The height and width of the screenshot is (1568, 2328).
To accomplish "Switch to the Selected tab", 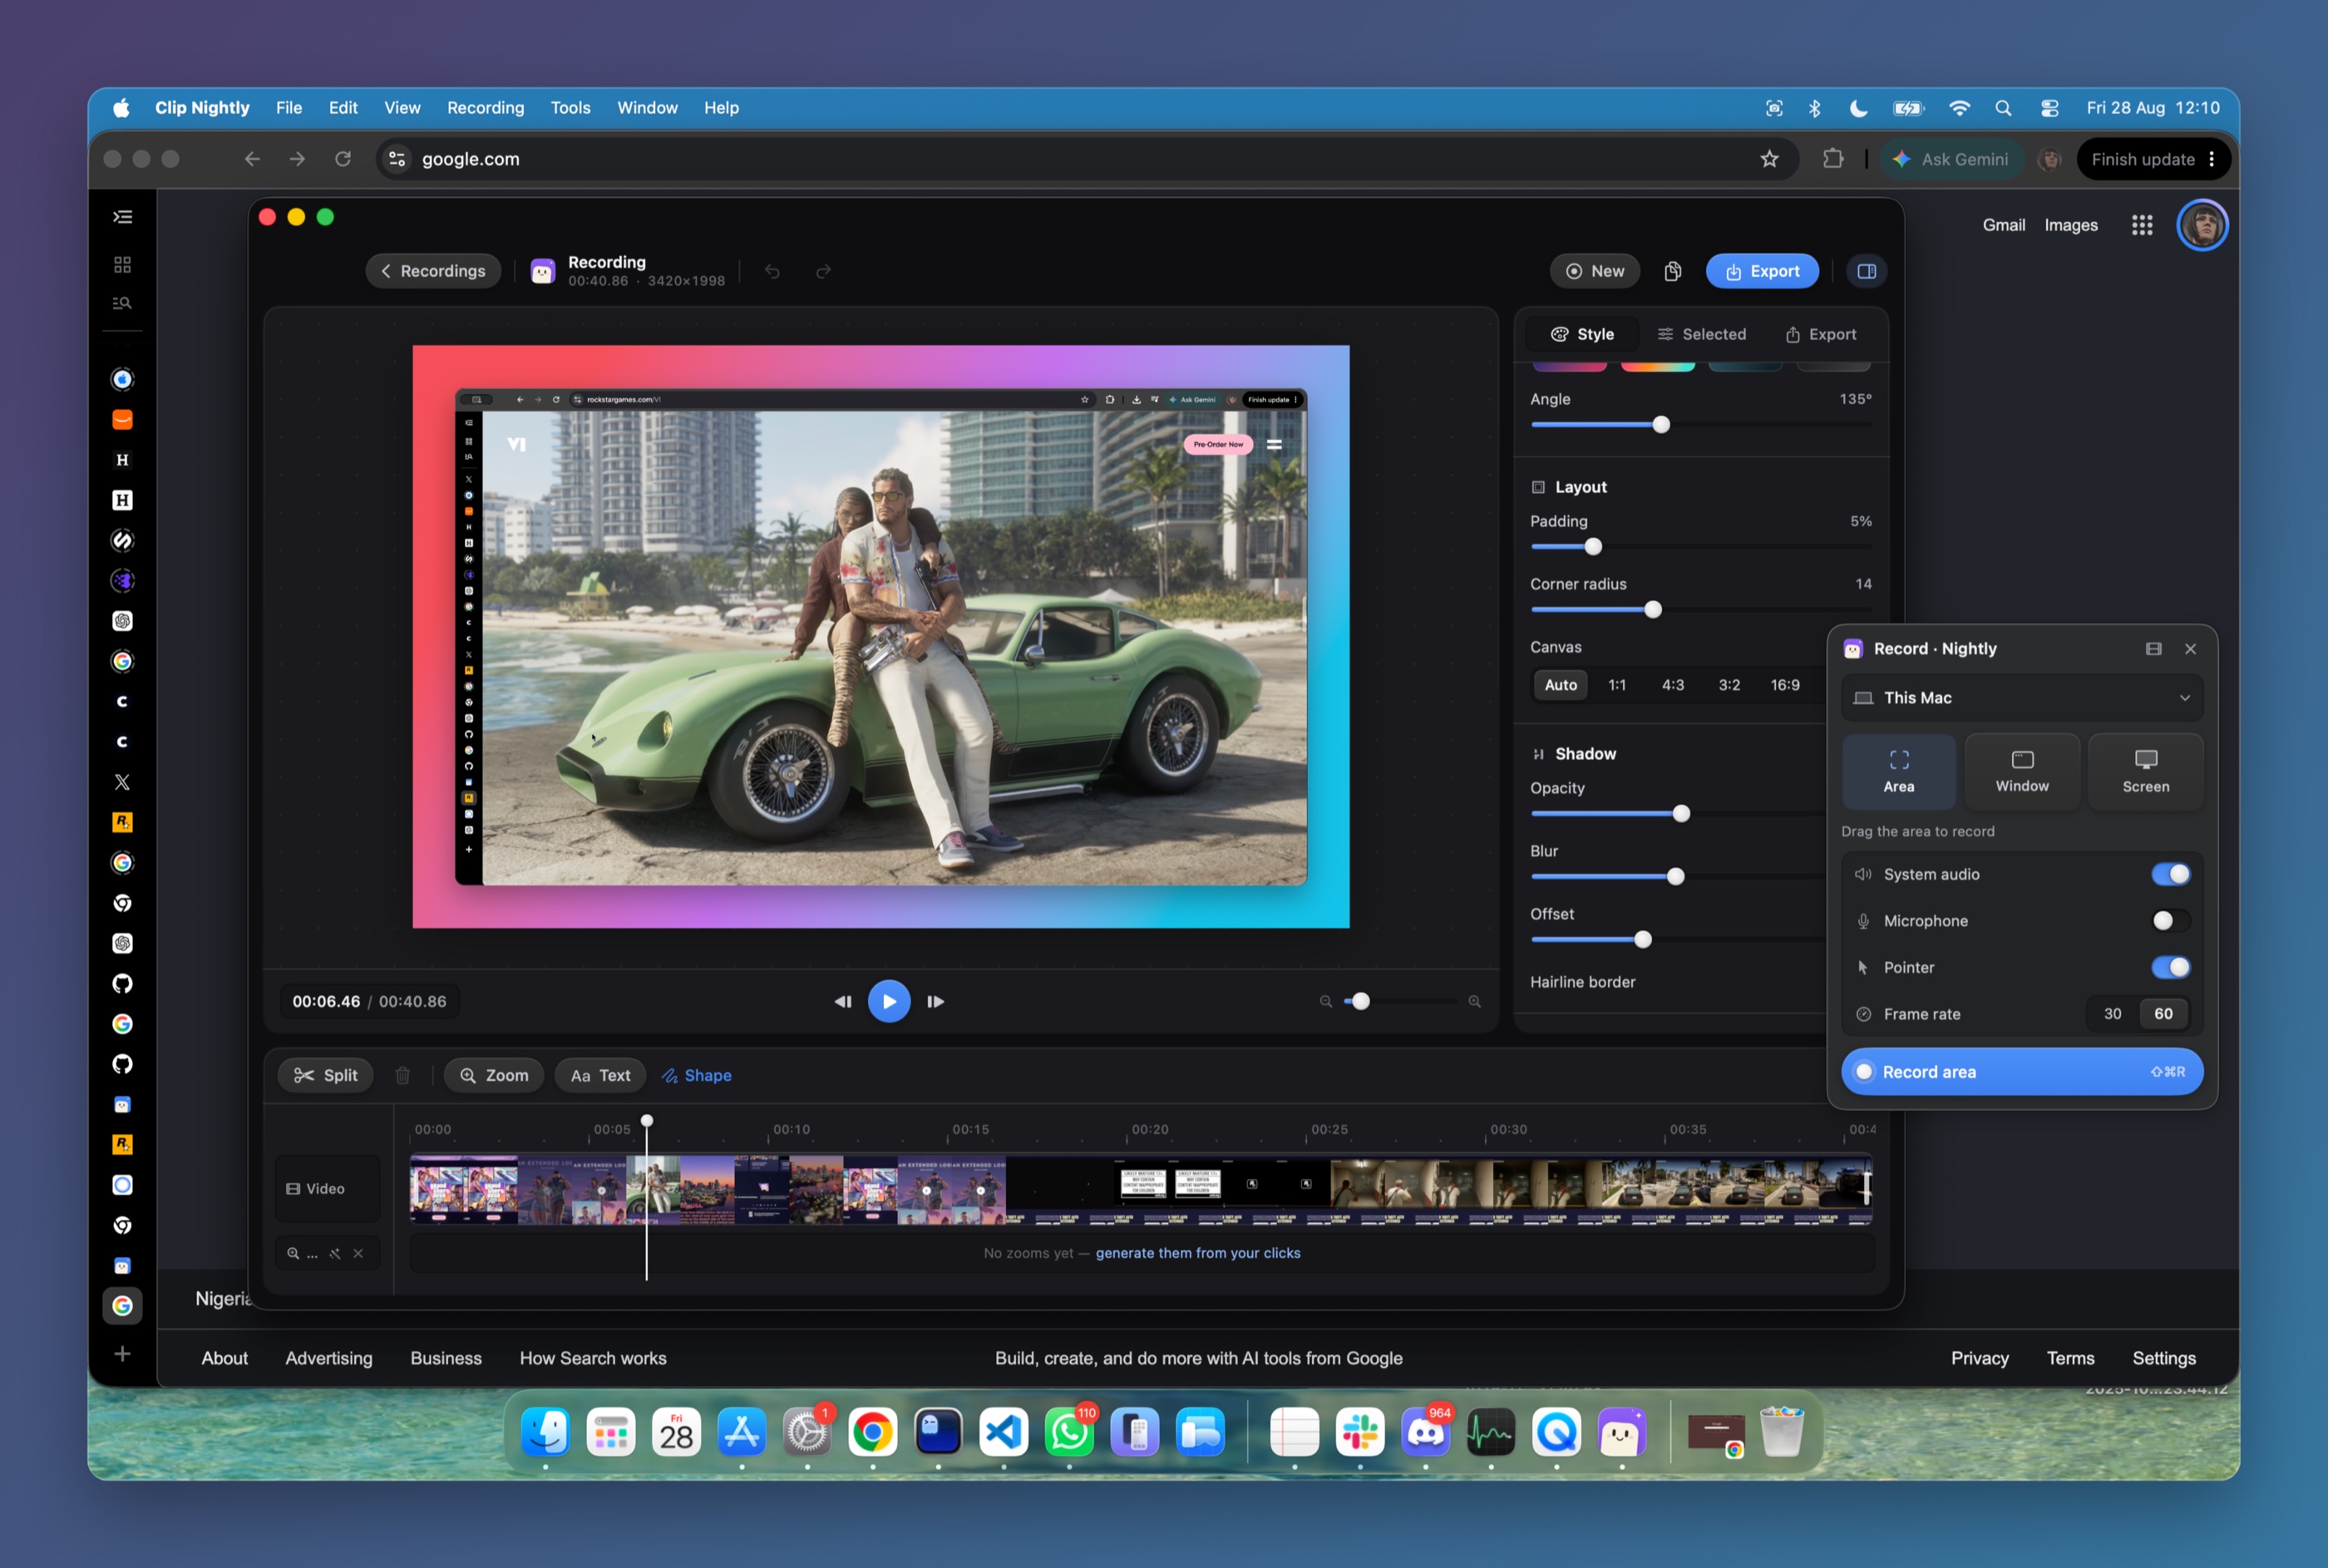I will coord(1701,334).
